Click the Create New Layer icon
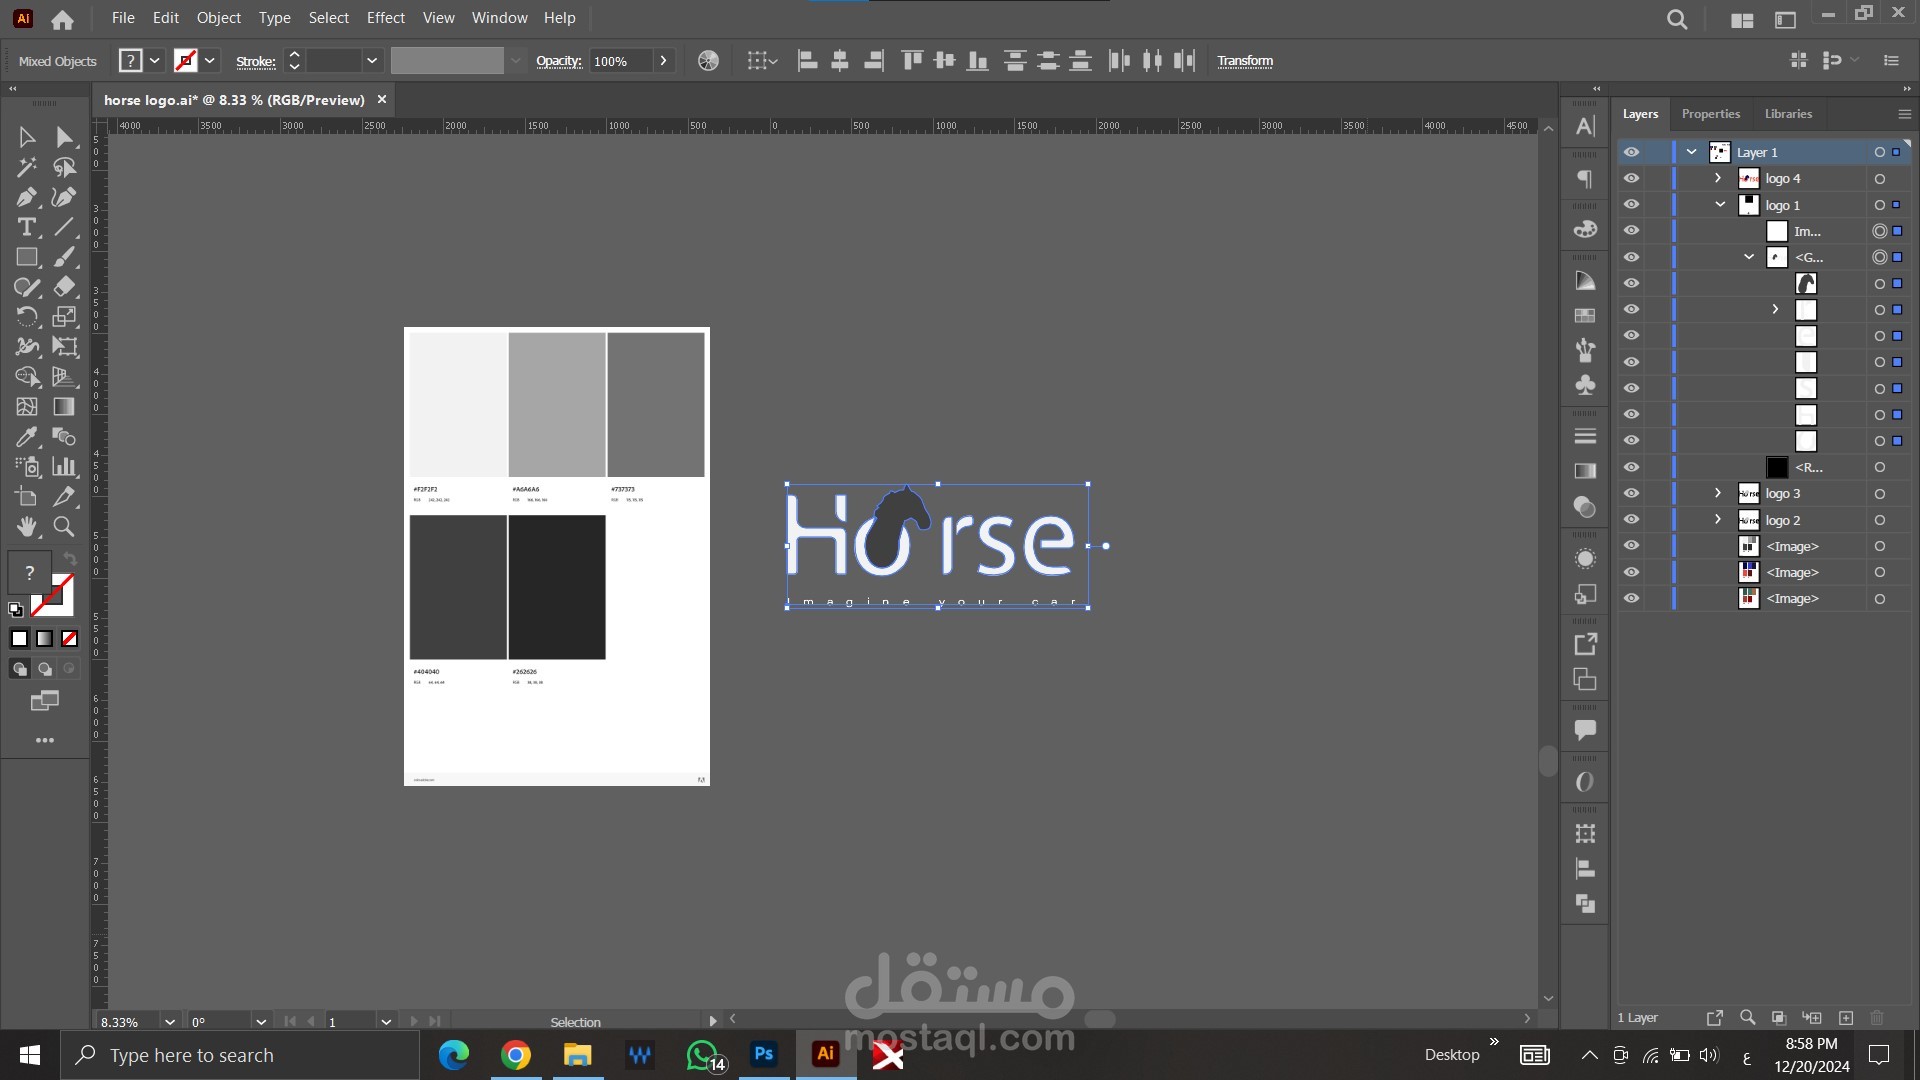This screenshot has width=1920, height=1080. point(1846,1018)
